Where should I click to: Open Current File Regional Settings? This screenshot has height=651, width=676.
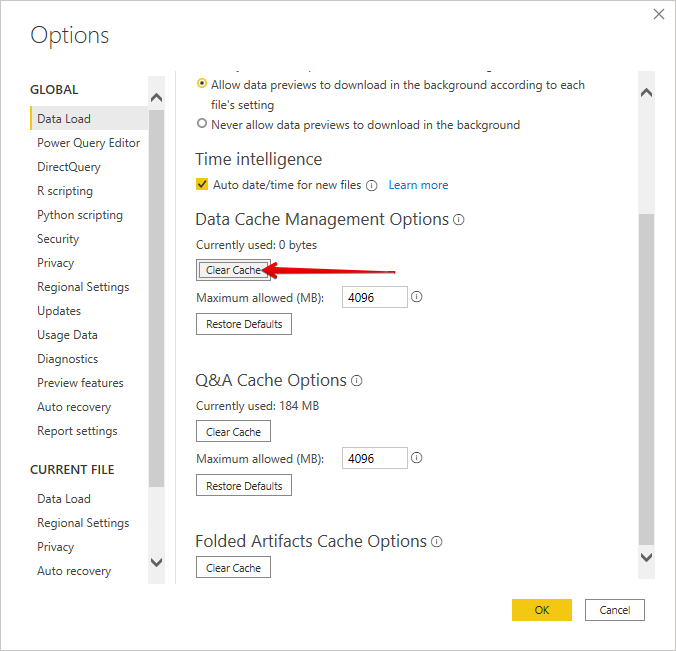[83, 523]
